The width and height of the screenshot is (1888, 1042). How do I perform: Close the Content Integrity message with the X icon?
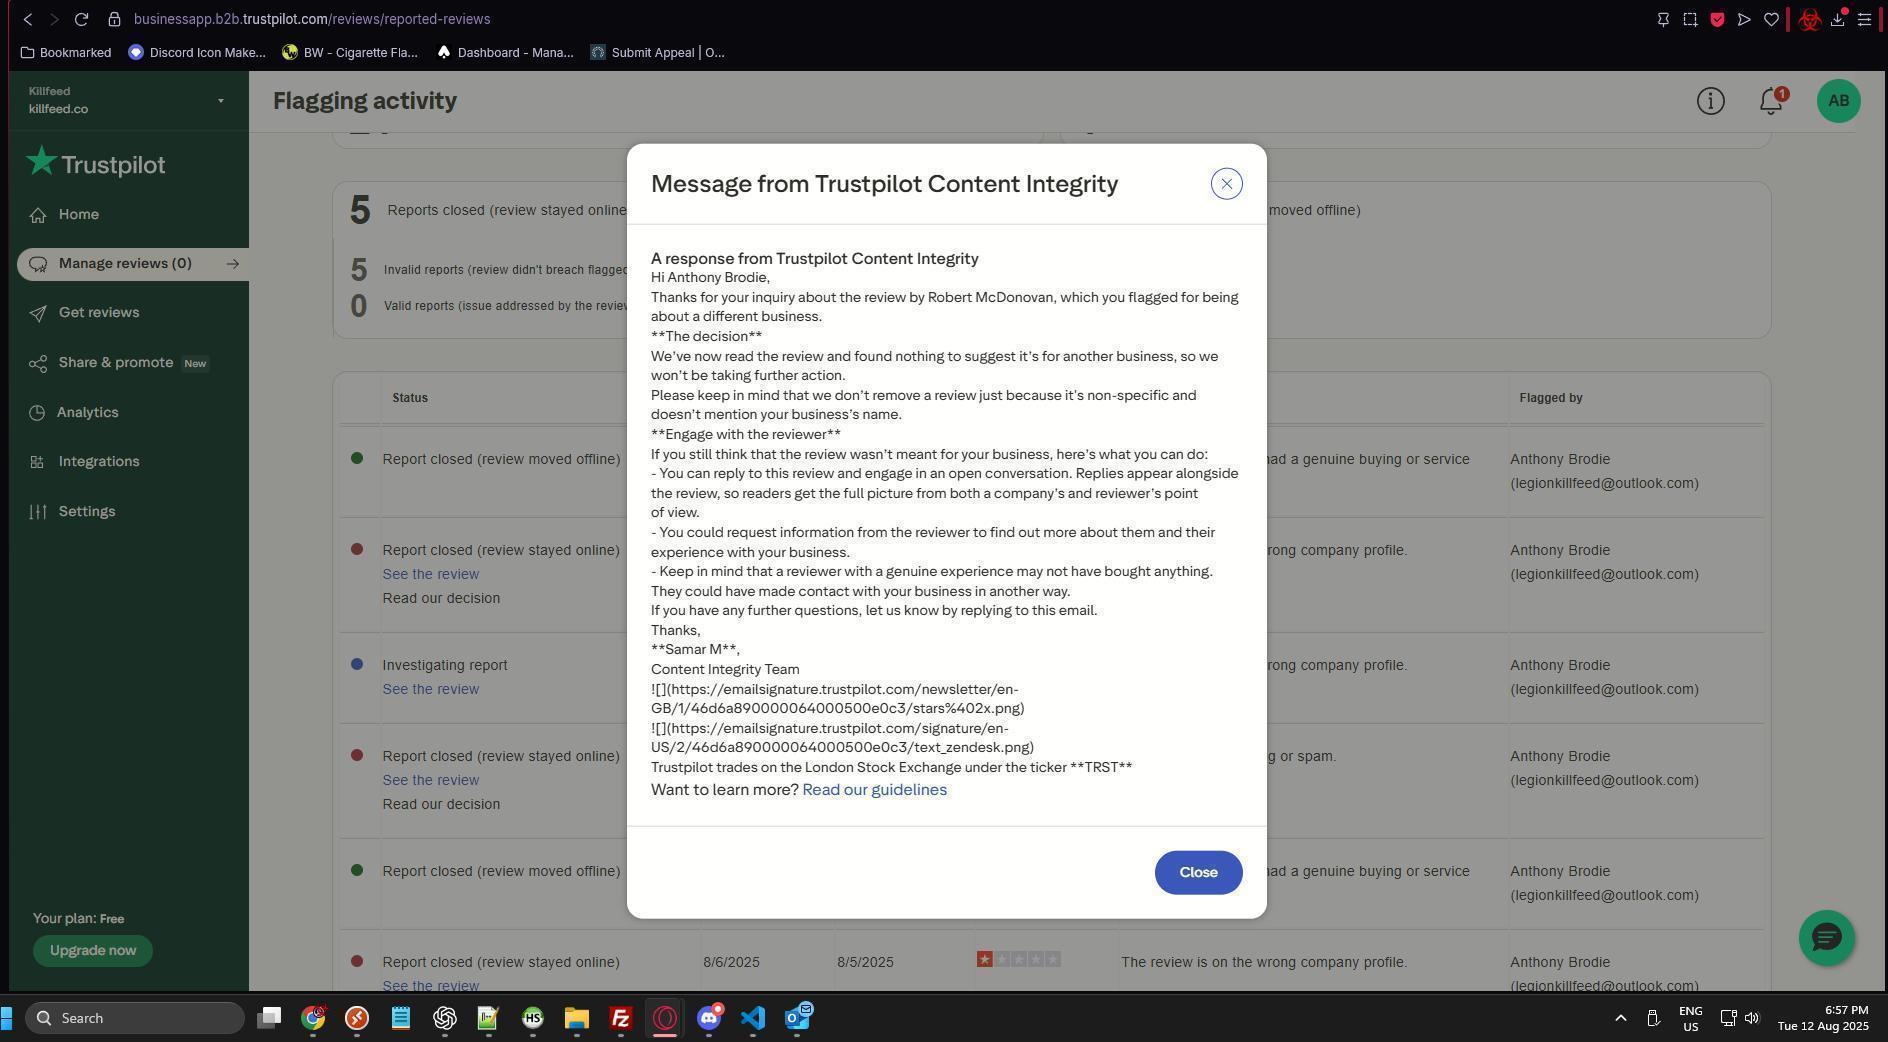coord(1226,184)
